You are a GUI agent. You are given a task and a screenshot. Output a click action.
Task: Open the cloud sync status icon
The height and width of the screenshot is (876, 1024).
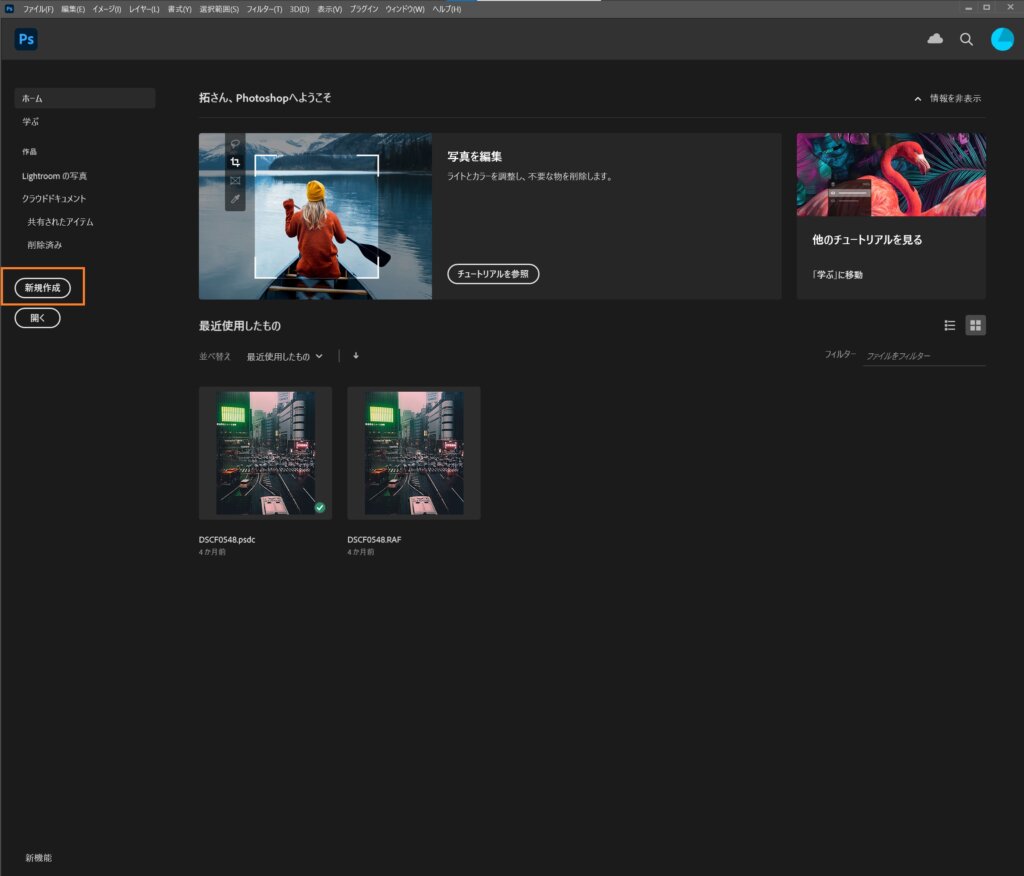(x=935, y=39)
